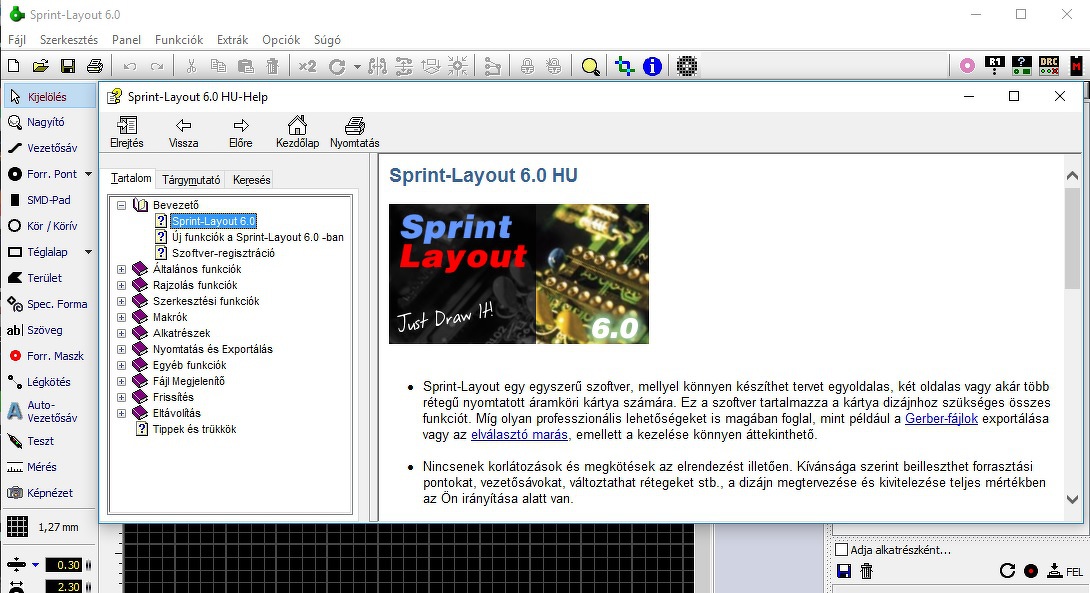Click the rotate arrow icon near FEL
The height and width of the screenshot is (593, 1090).
click(1007, 571)
